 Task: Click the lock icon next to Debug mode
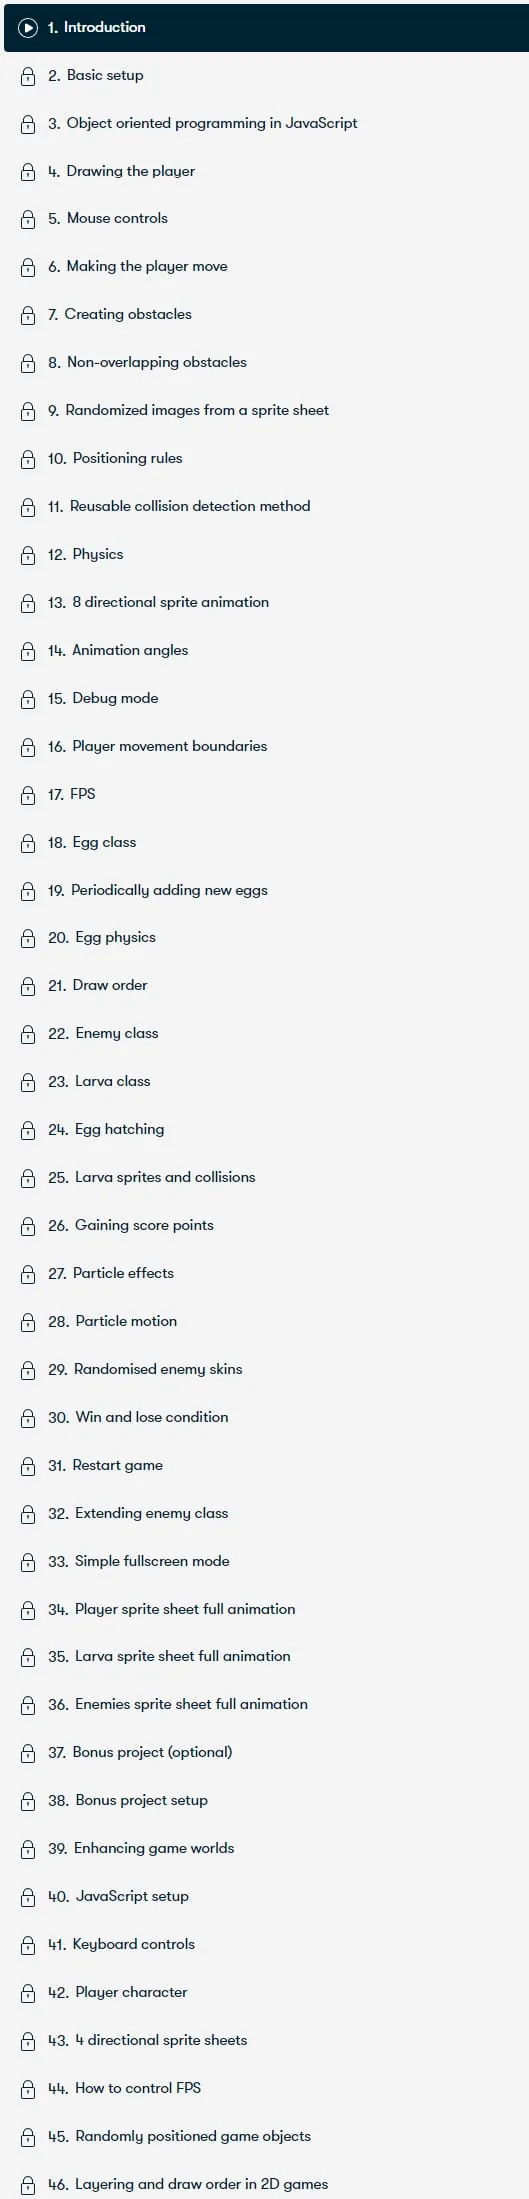coord(28,699)
